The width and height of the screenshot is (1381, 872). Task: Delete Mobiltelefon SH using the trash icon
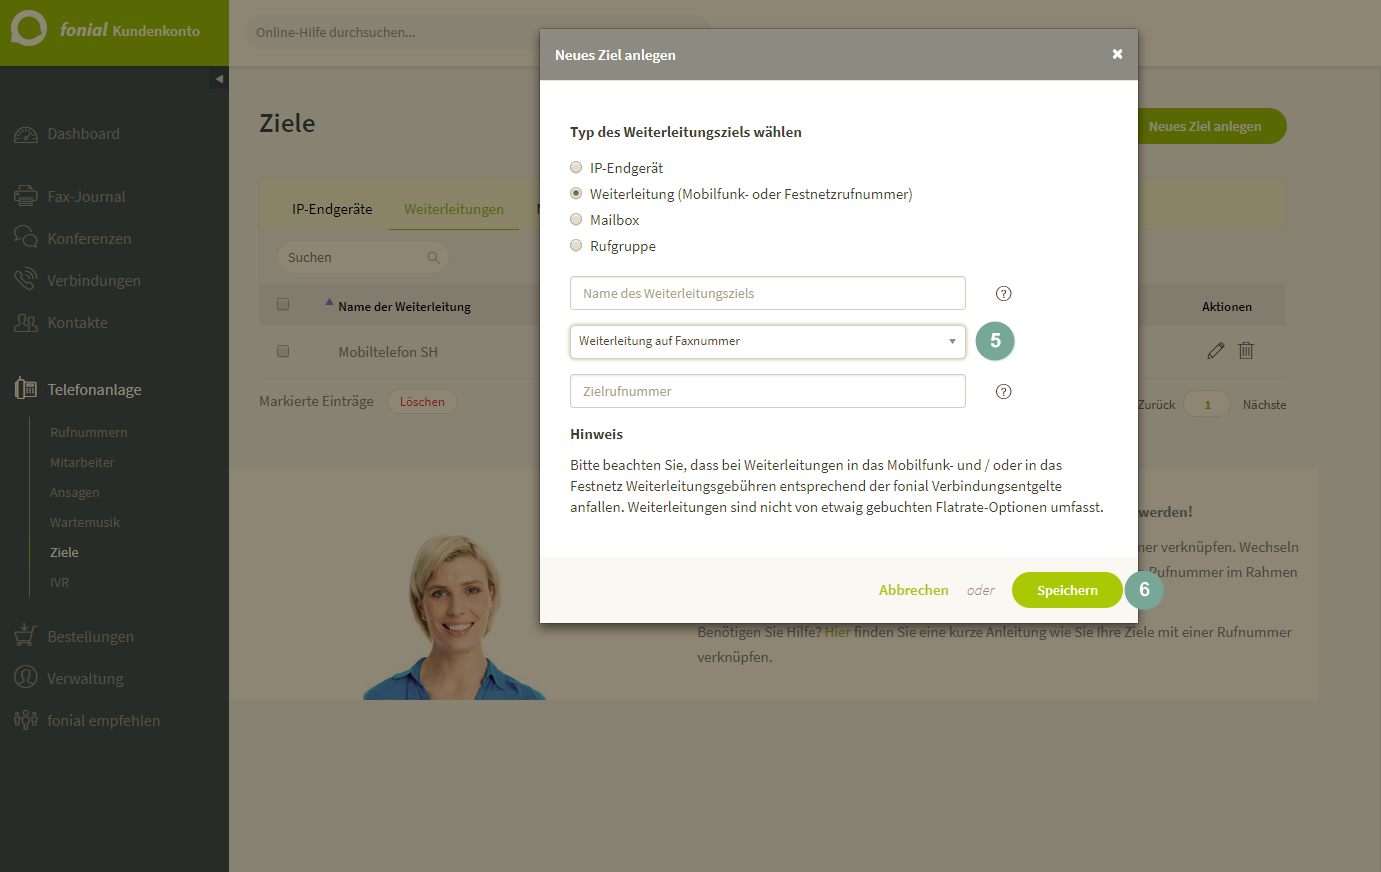coord(1246,351)
